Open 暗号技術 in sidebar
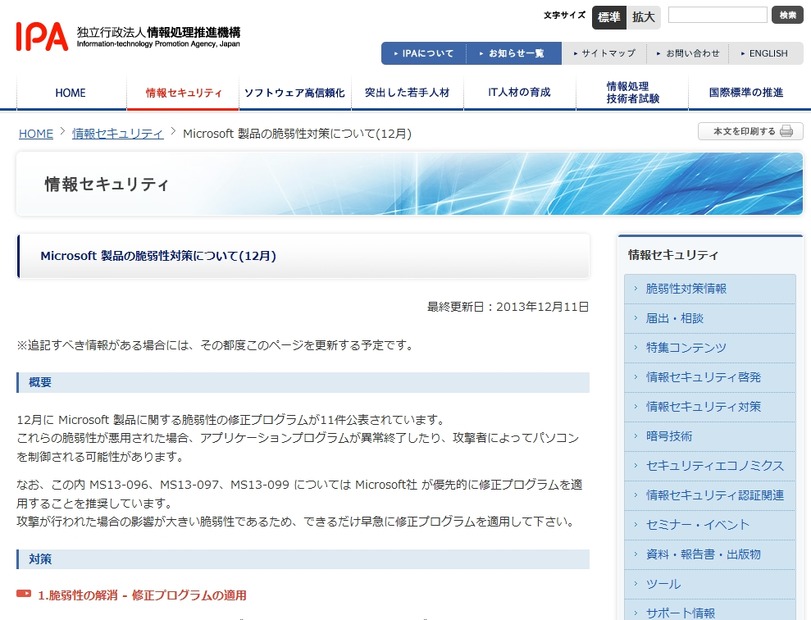Screen dimensions: 811x620 pos(710,436)
